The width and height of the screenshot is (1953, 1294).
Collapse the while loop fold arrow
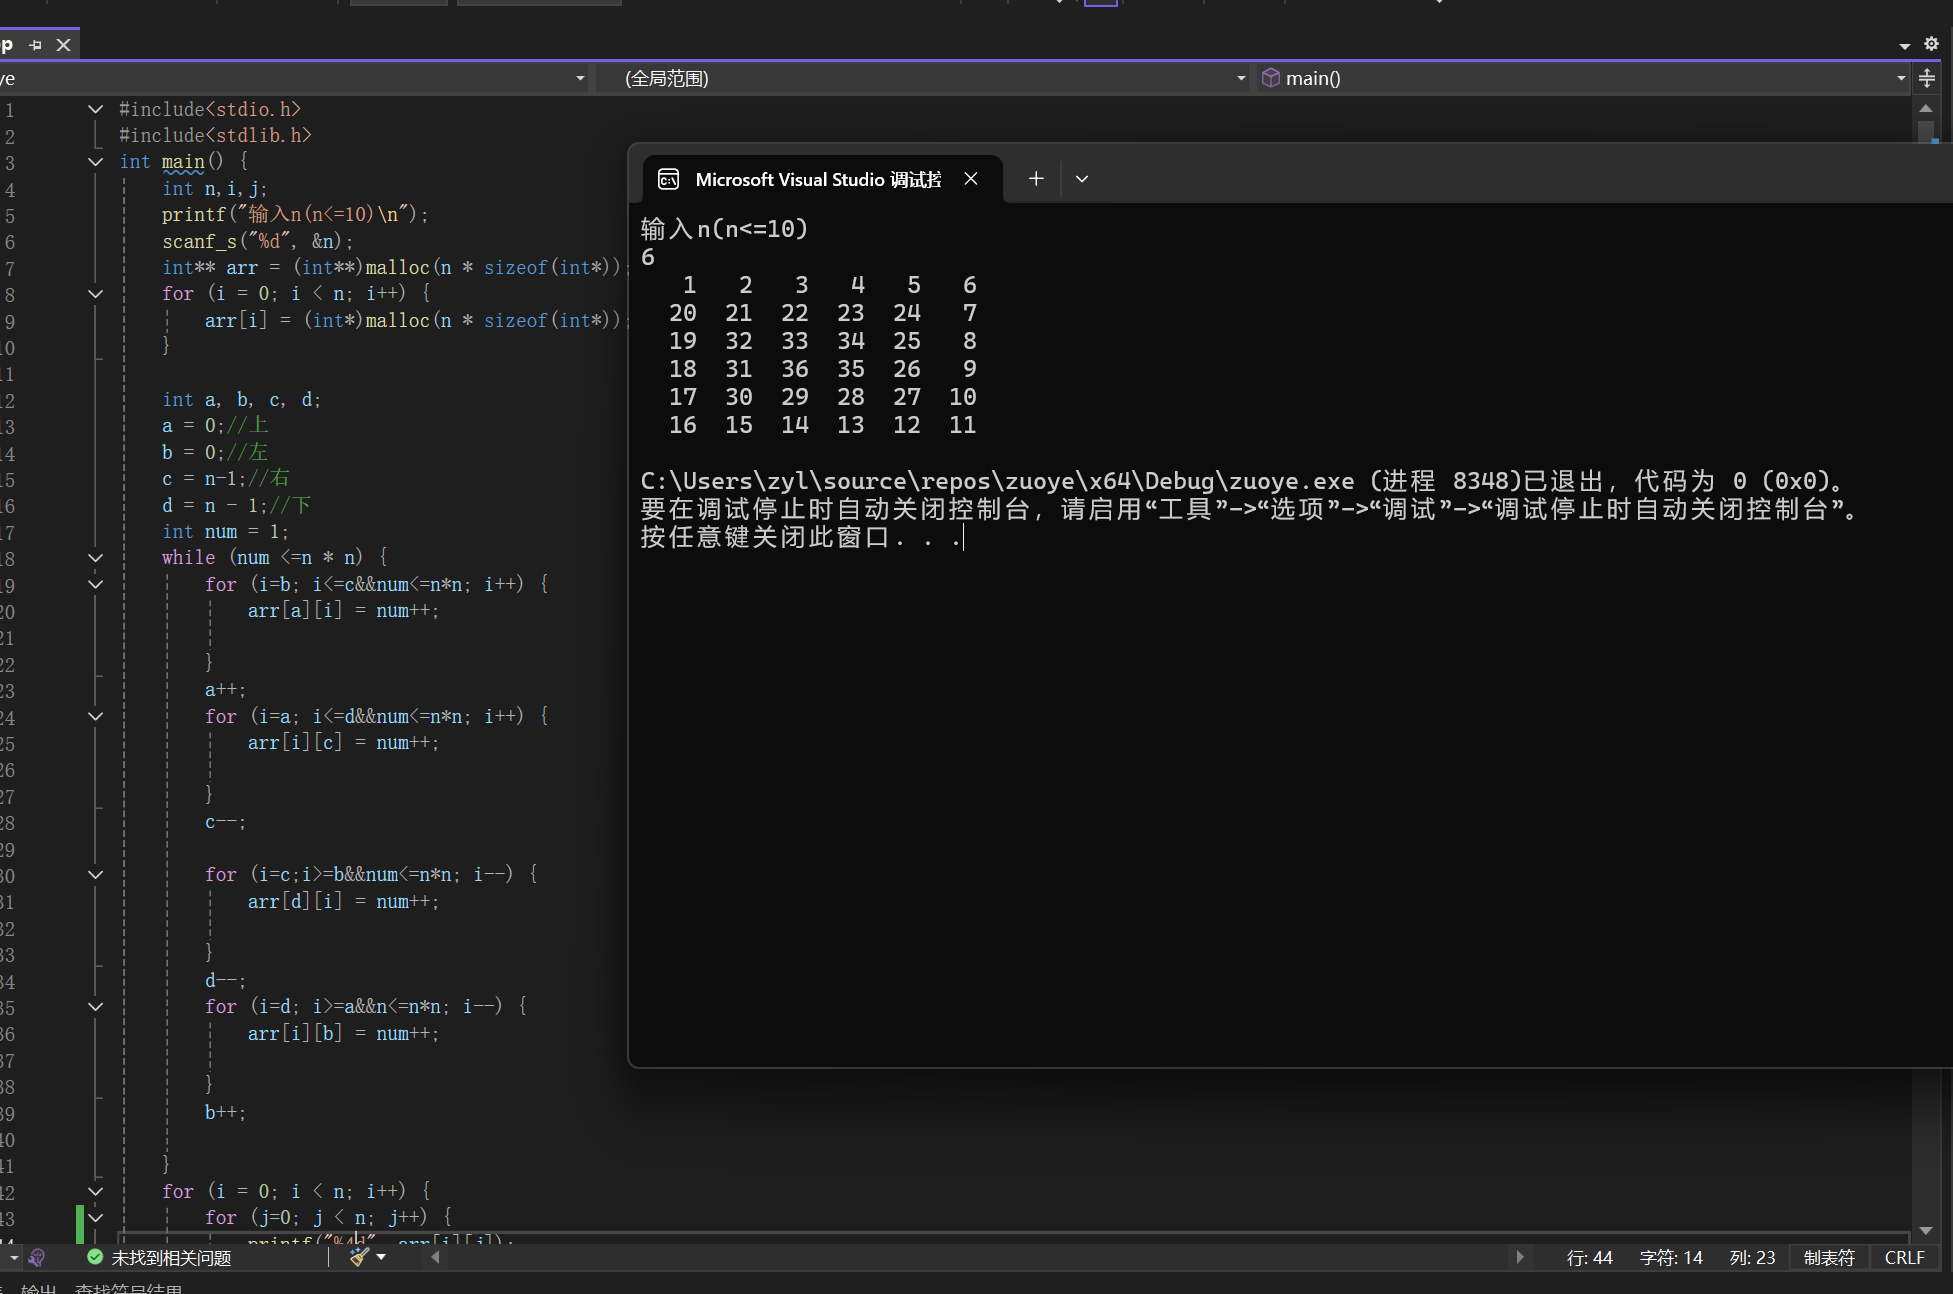coord(95,558)
